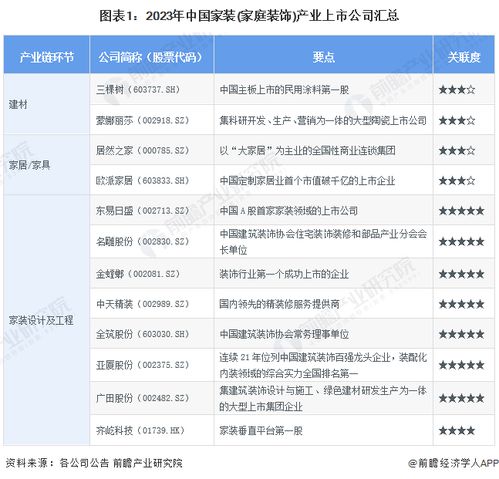Click description '国内领先的精装修服务提供商'
The image size is (499, 479).
coord(279,304)
